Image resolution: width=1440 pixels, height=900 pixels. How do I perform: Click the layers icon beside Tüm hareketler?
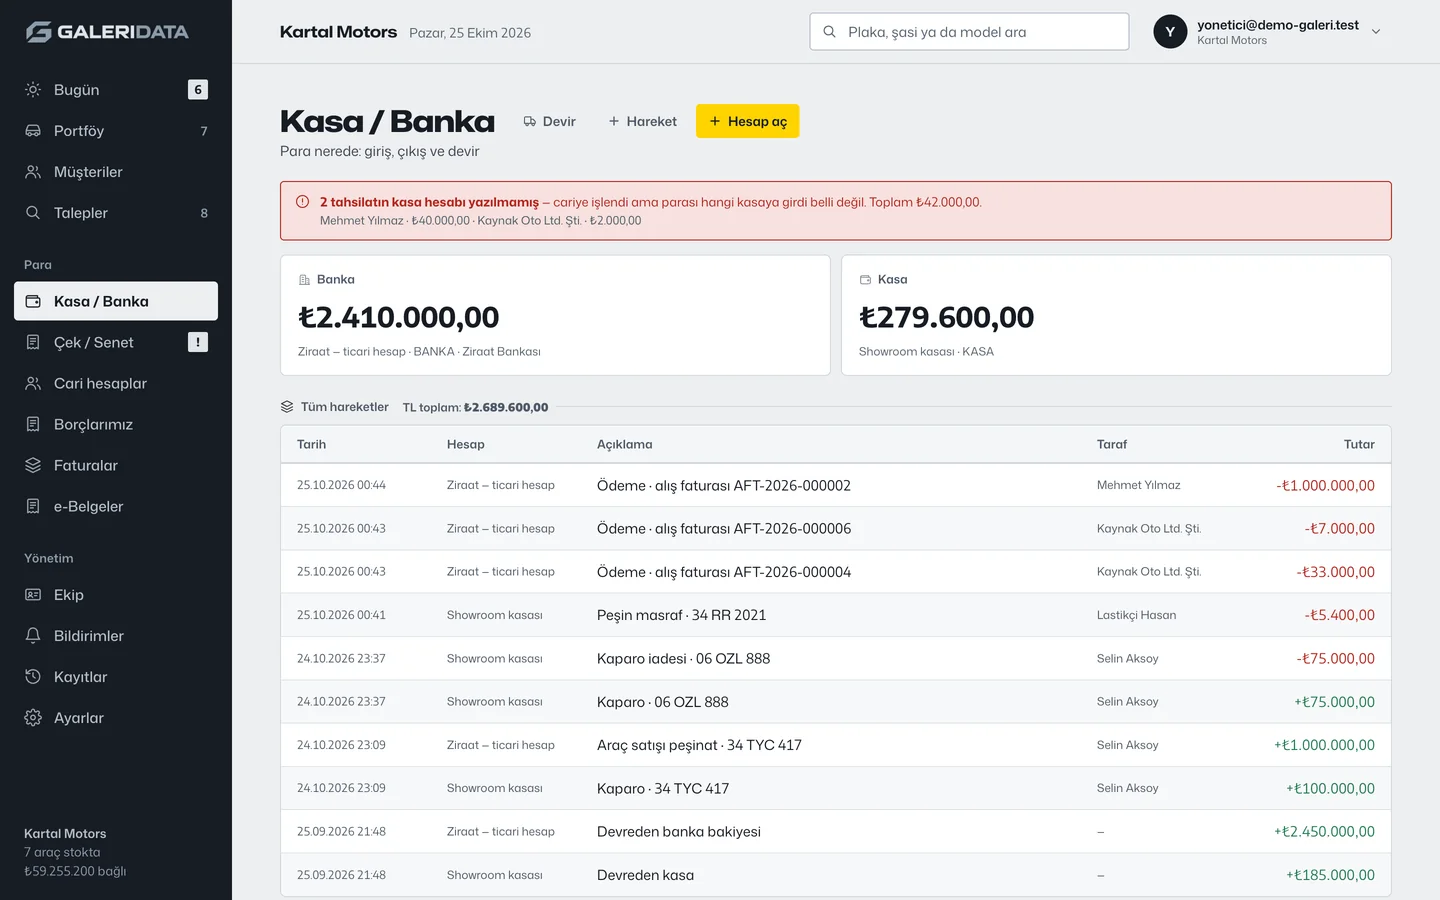287,407
